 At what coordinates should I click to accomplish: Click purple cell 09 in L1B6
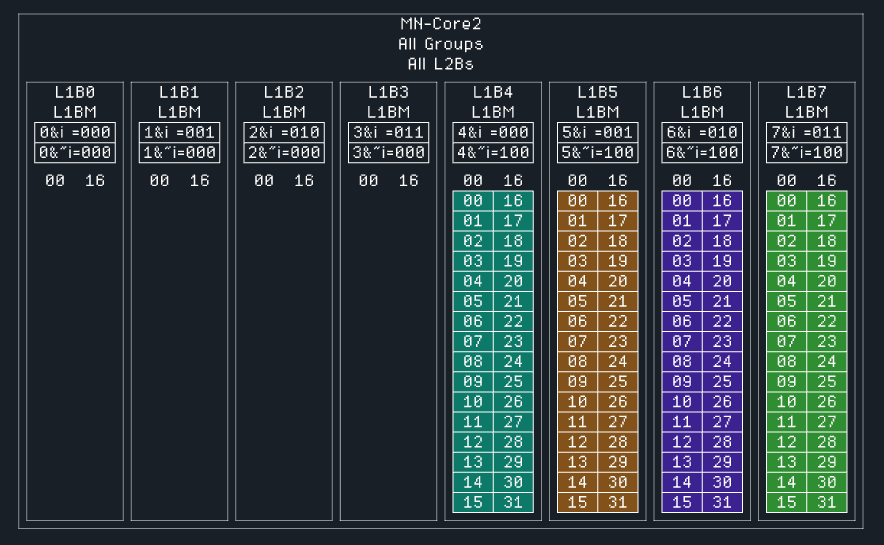[x=682, y=382]
